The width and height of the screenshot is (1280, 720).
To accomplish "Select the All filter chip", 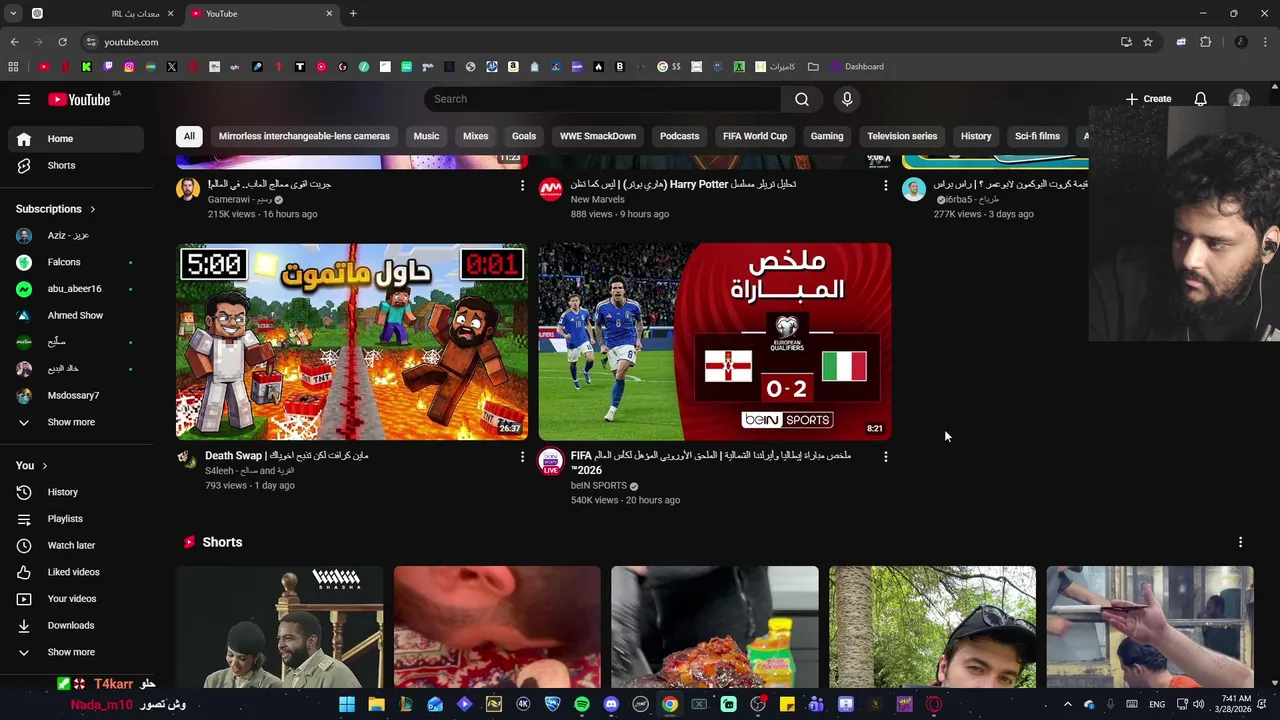I will click(x=189, y=136).
